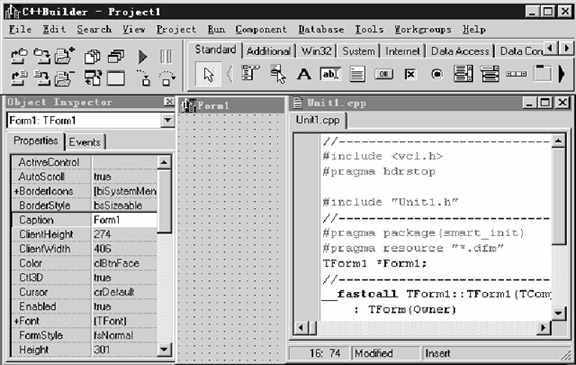Open the Edit menu
This screenshot has width=576, height=365.
pyautogui.click(x=54, y=29)
